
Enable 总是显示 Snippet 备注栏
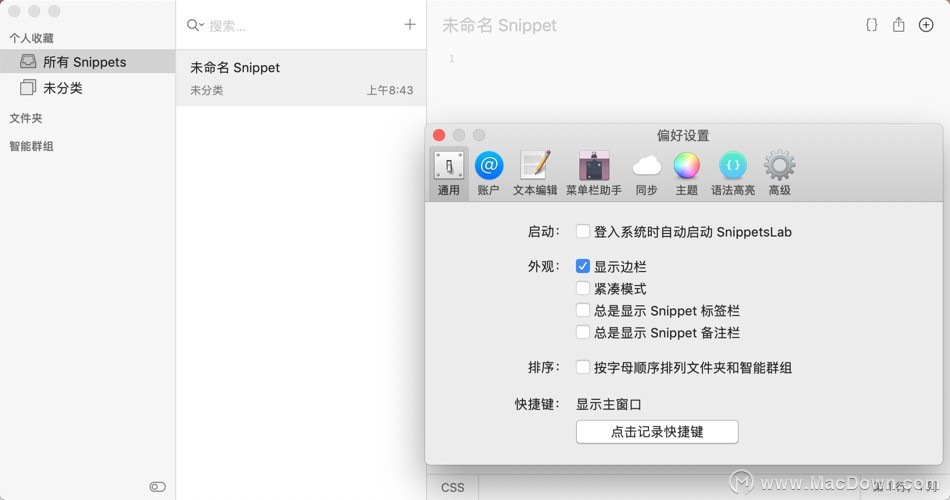pyautogui.click(x=582, y=332)
